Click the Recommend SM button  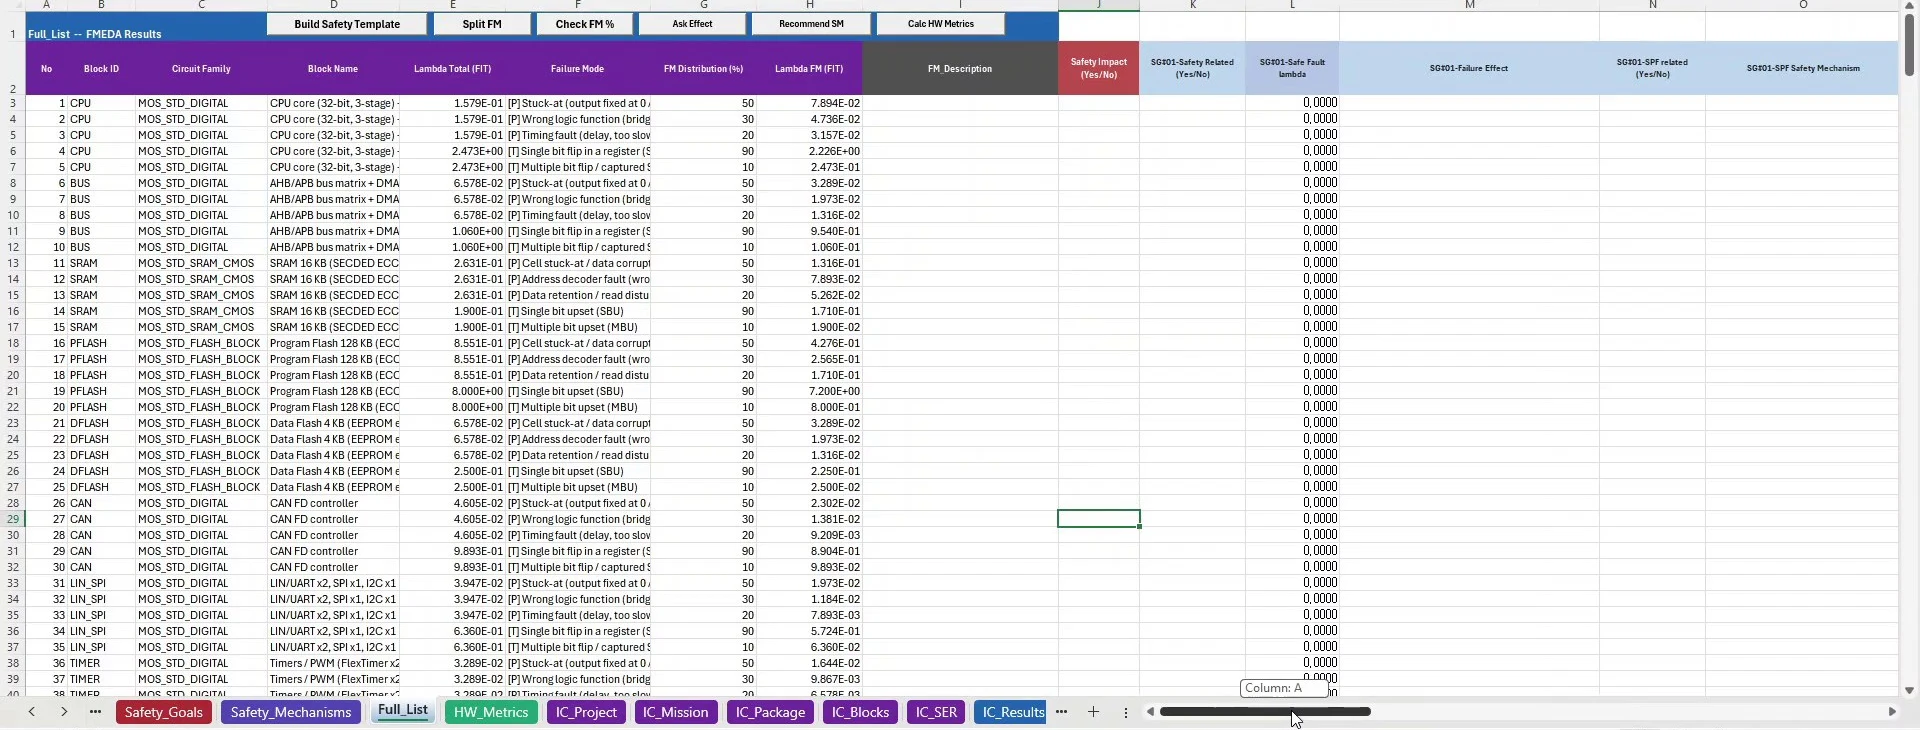pos(811,24)
